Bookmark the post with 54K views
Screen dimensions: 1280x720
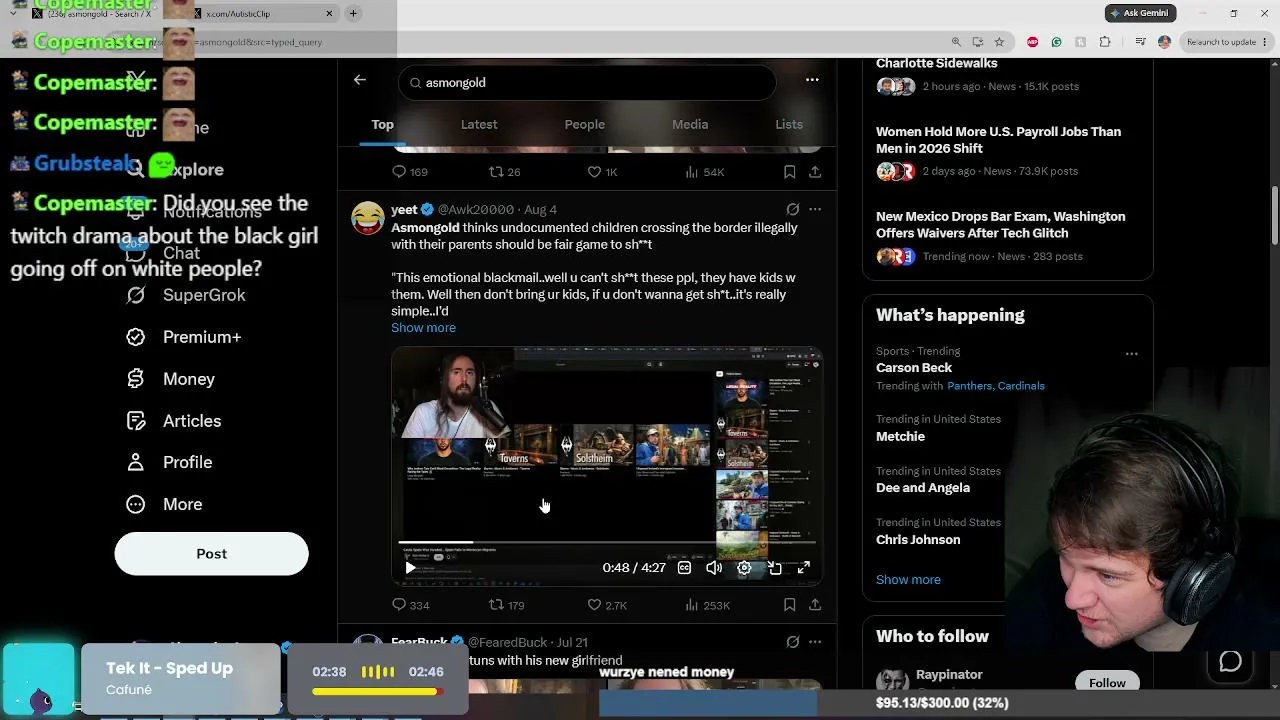click(790, 172)
